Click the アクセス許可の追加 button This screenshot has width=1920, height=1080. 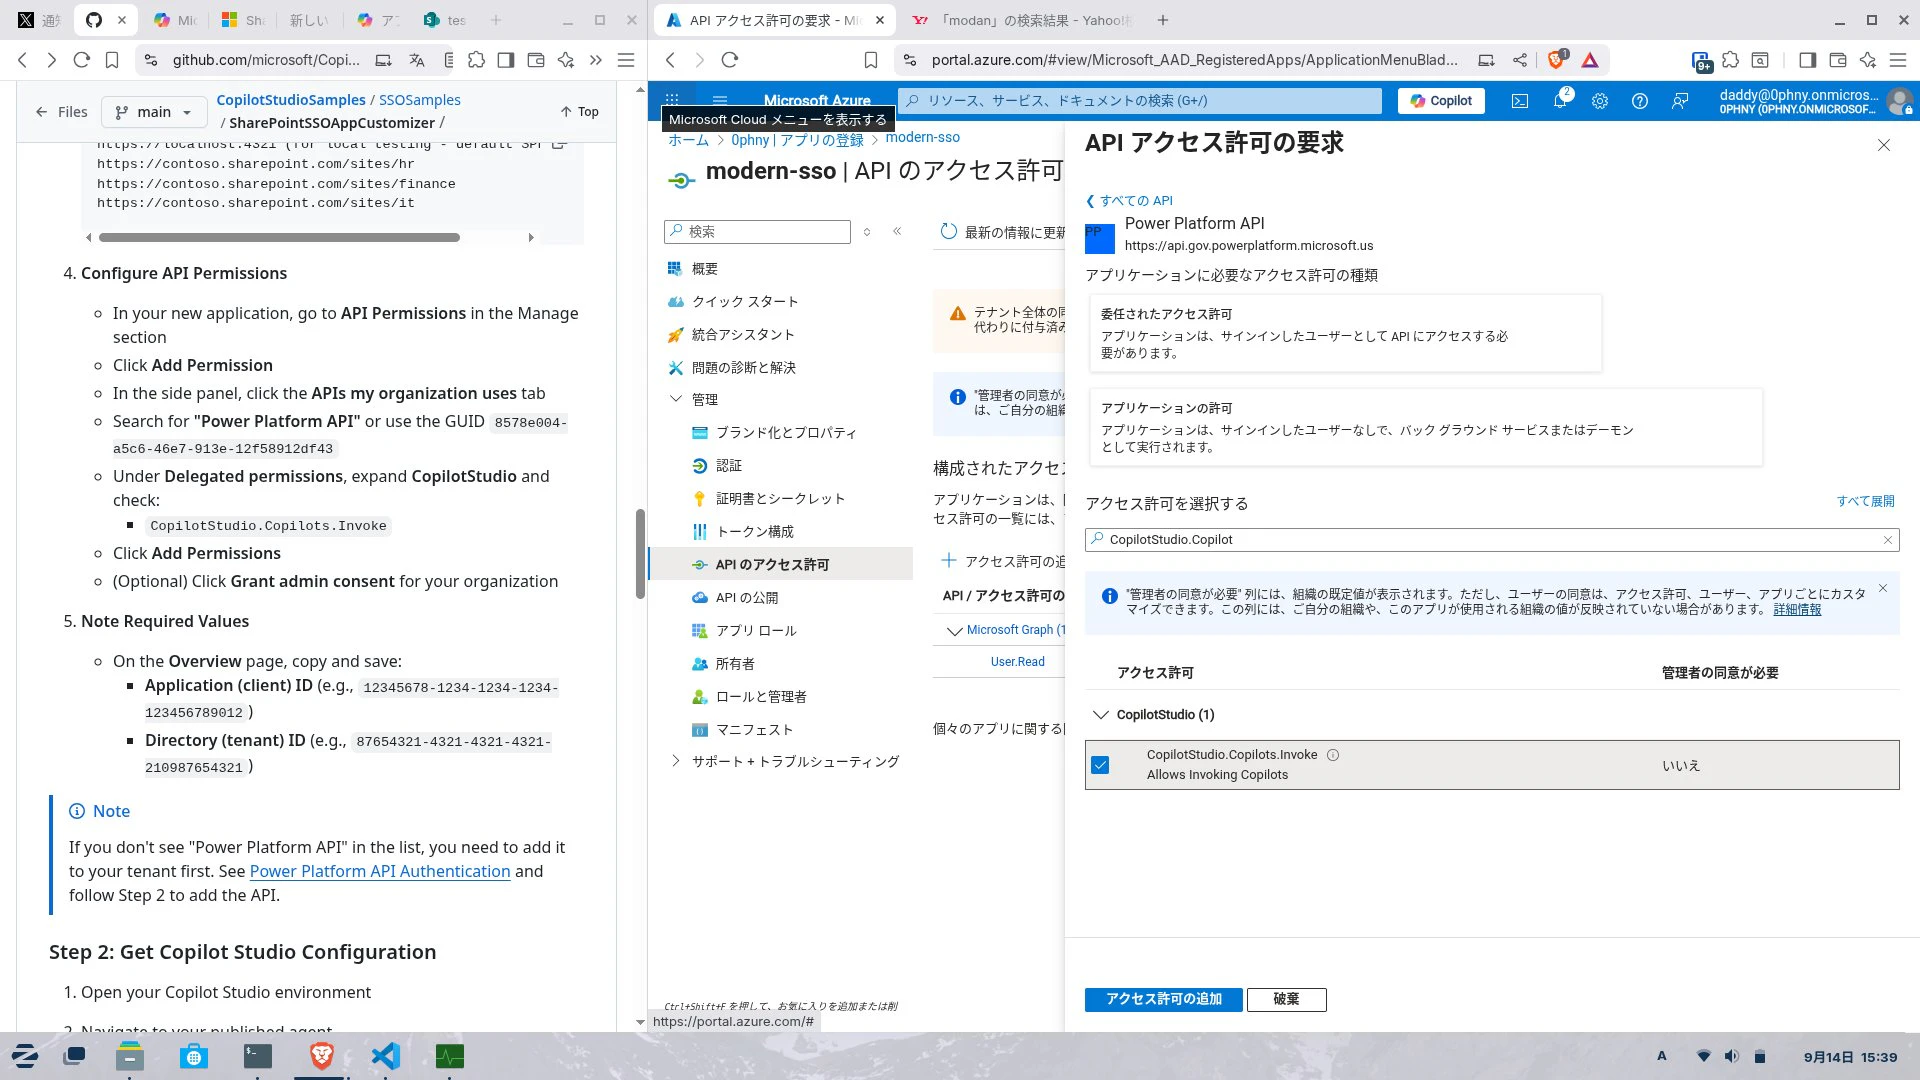[1163, 999]
